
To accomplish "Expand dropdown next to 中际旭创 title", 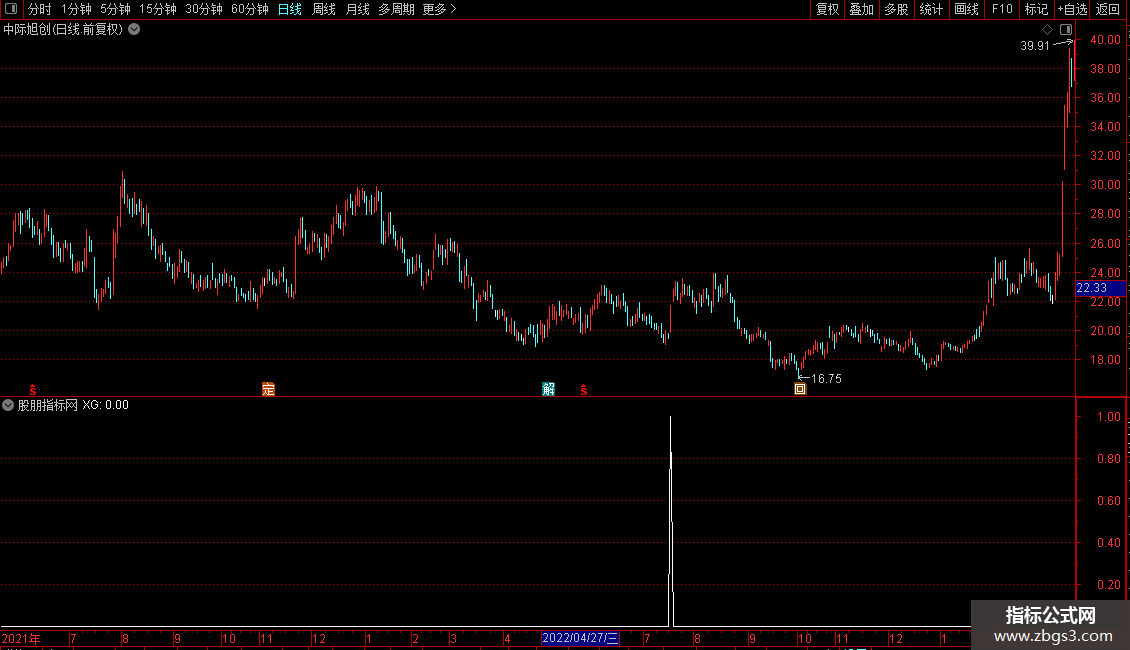I will (x=134, y=30).
